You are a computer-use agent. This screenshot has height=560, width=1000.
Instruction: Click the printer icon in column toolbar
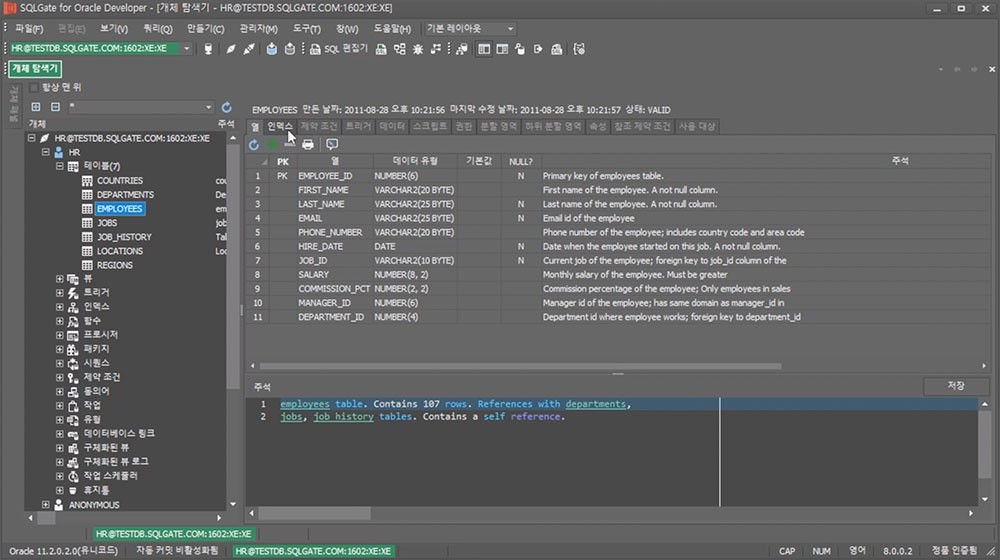point(308,145)
